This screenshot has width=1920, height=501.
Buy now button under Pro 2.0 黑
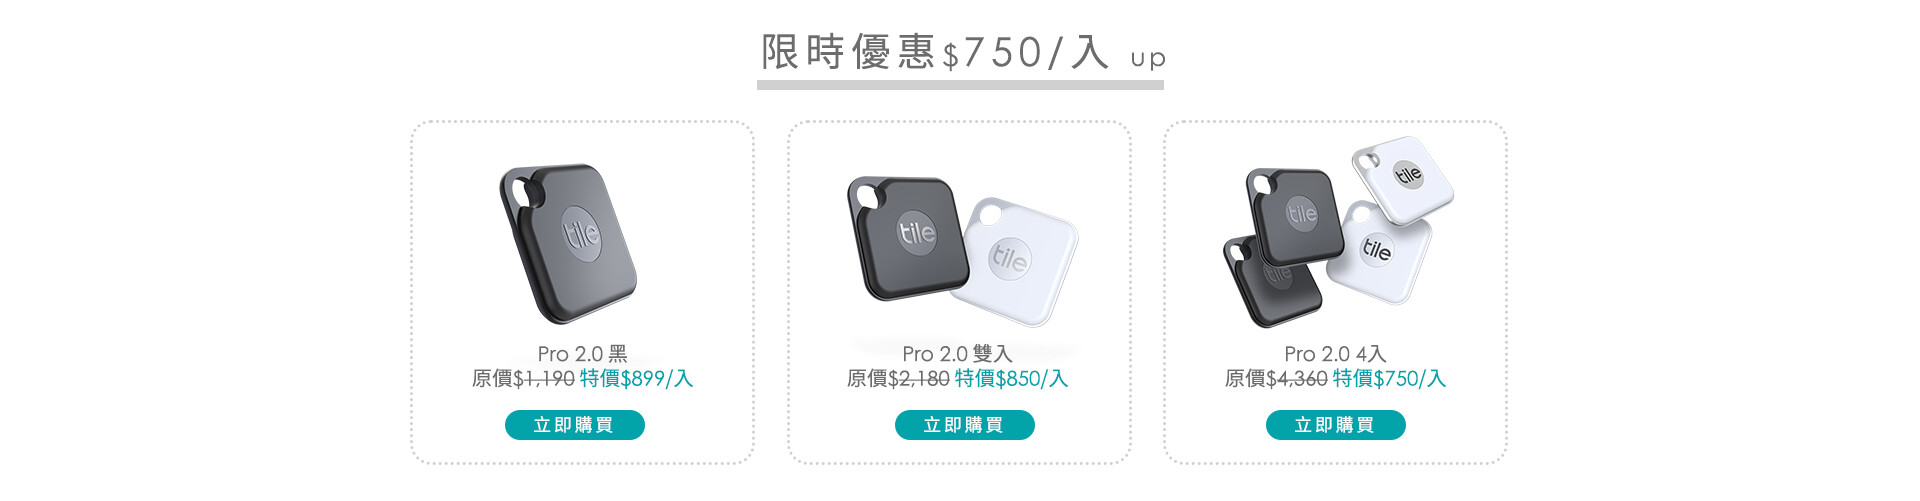[575, 425]
